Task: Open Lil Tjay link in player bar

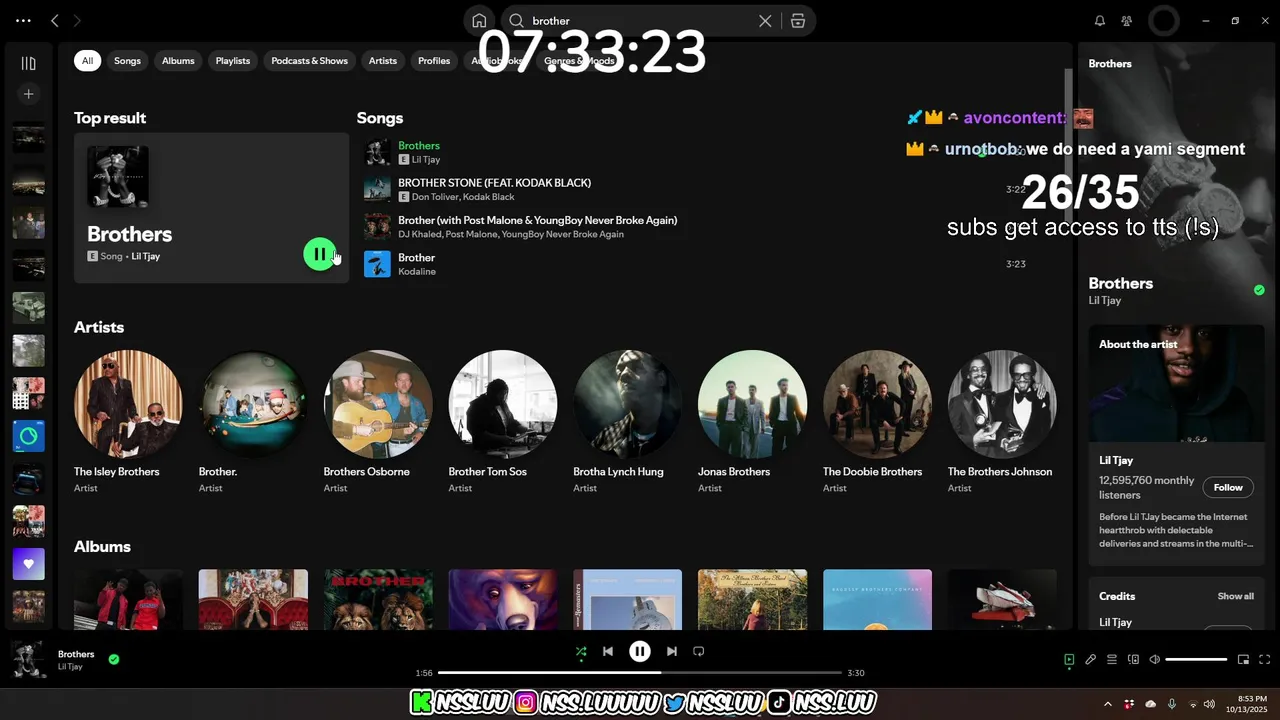Action: click(x=70, y=667)
